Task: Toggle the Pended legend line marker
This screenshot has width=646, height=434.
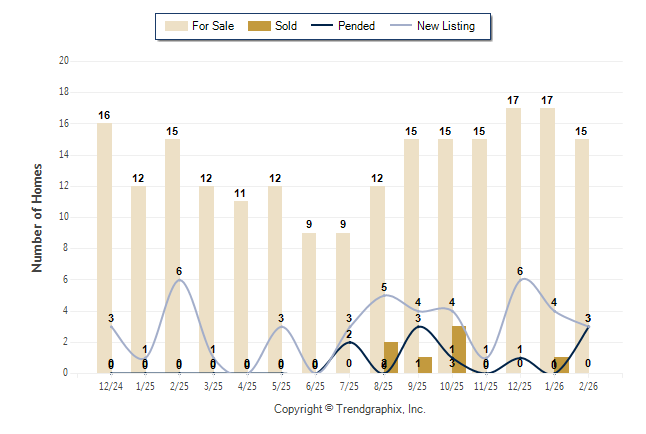Action: 320,26
